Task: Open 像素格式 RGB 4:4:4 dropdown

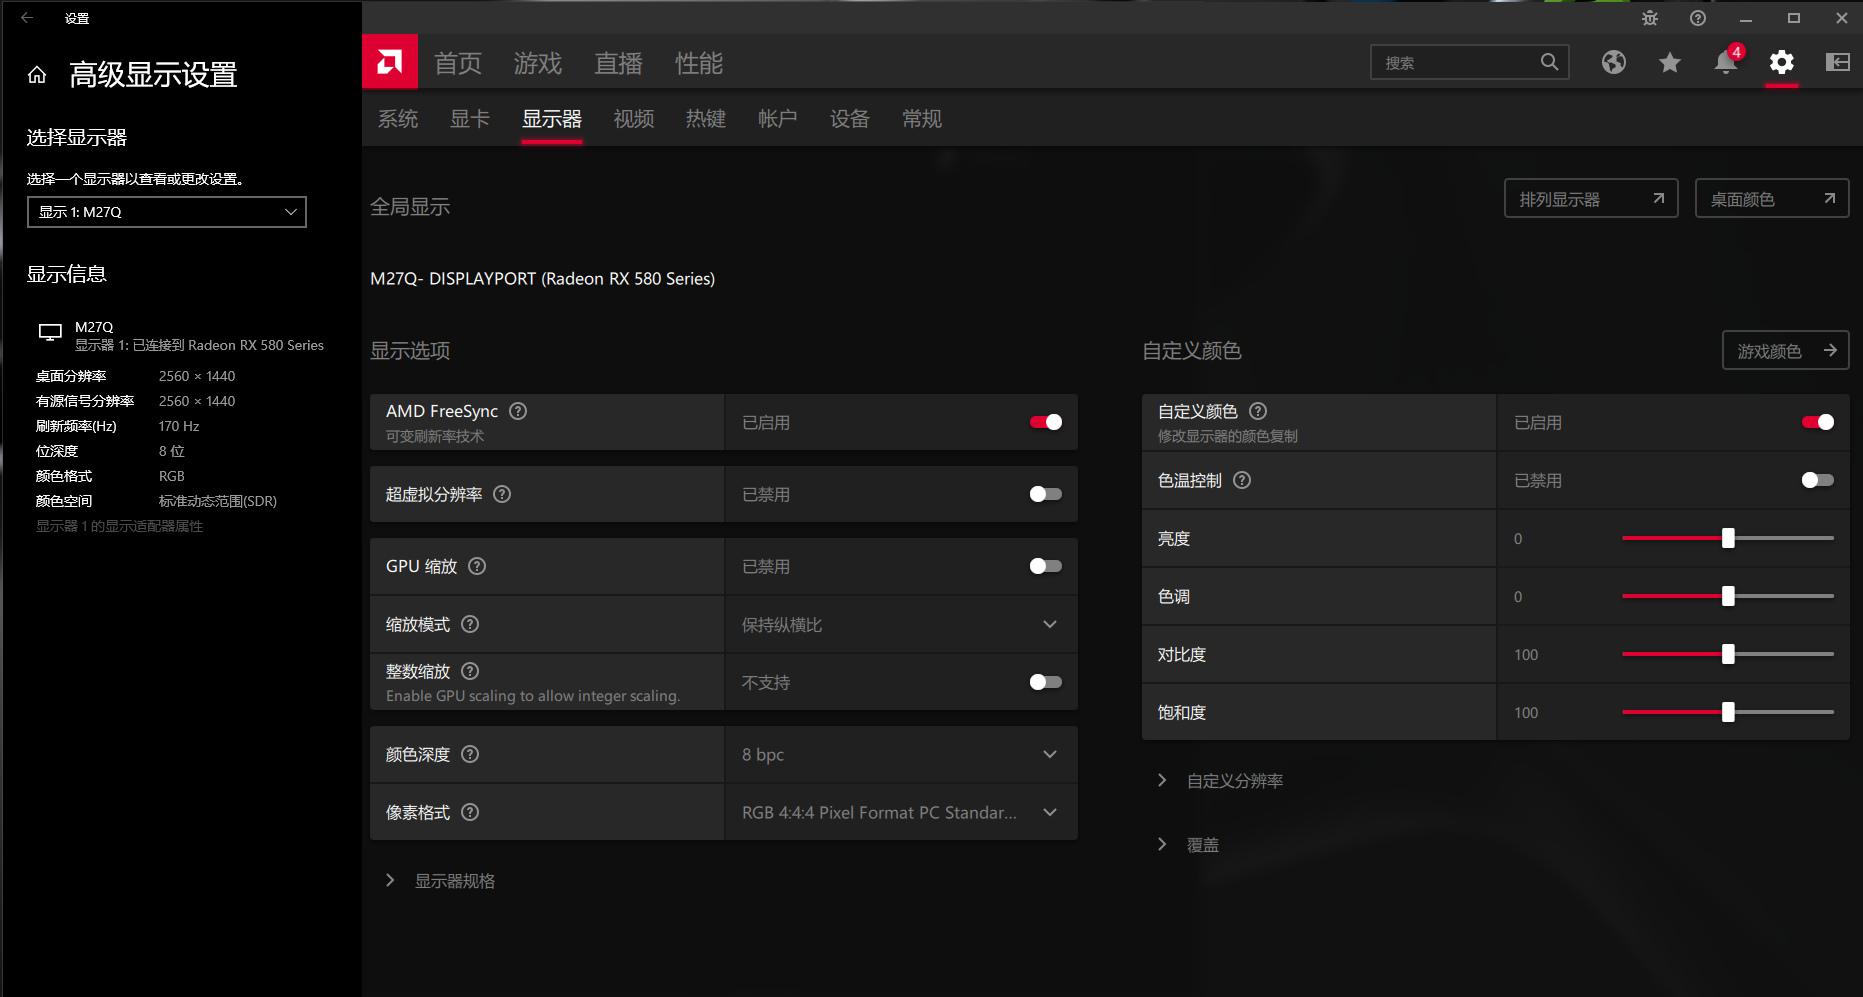Action: tap(901, 813)
